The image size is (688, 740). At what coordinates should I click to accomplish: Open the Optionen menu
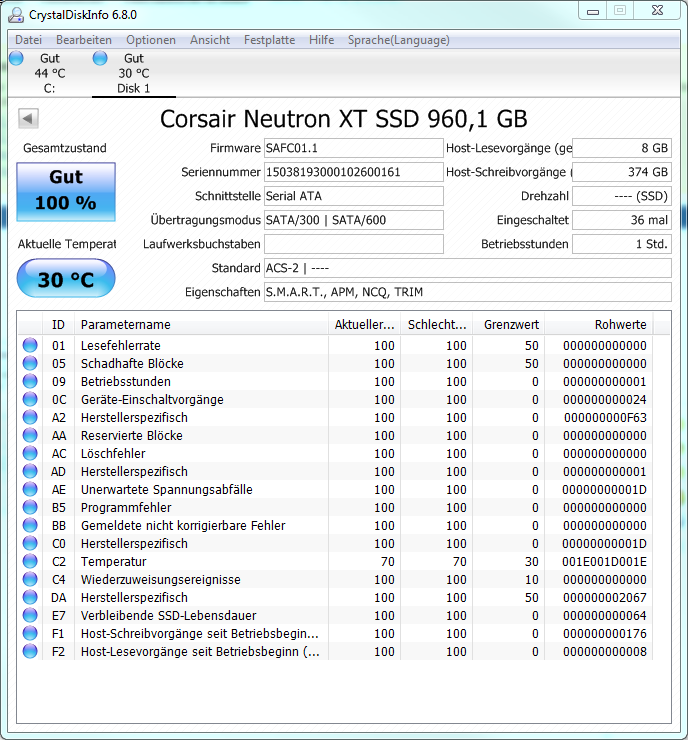point(151,40)
